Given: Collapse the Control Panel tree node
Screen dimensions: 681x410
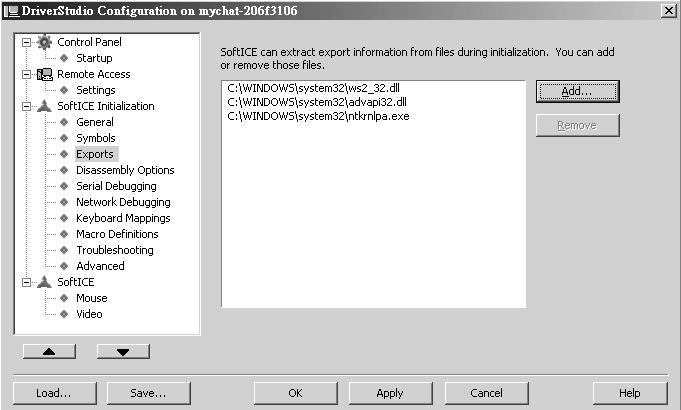Looking at the screenshot, I should (x=26, y=42).
